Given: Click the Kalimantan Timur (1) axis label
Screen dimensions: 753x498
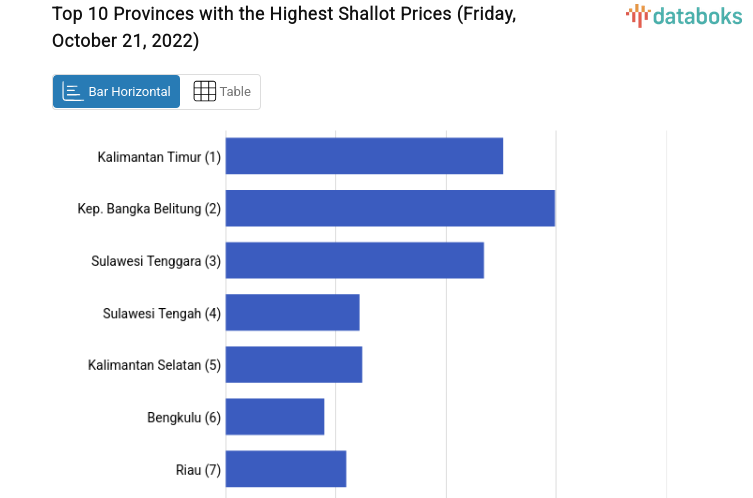Looking at the screenshot, I should 159,157.
